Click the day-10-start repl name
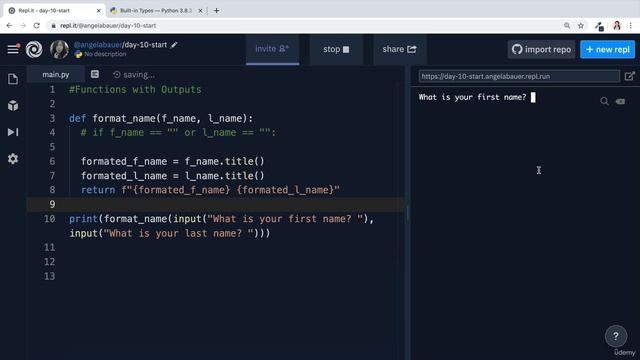The width and height of the screenshot is (640, 360). click(146, 45)
